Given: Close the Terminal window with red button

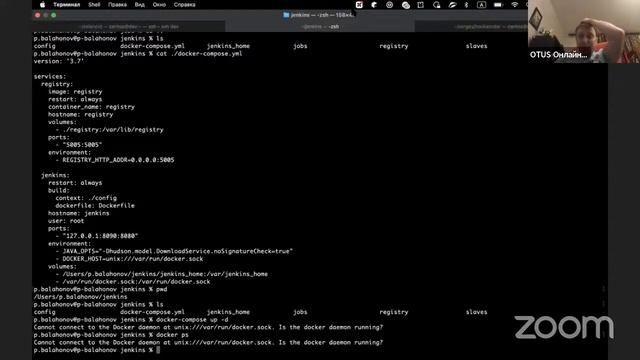Looking at the screenshot, I should [x=38, y=15].
